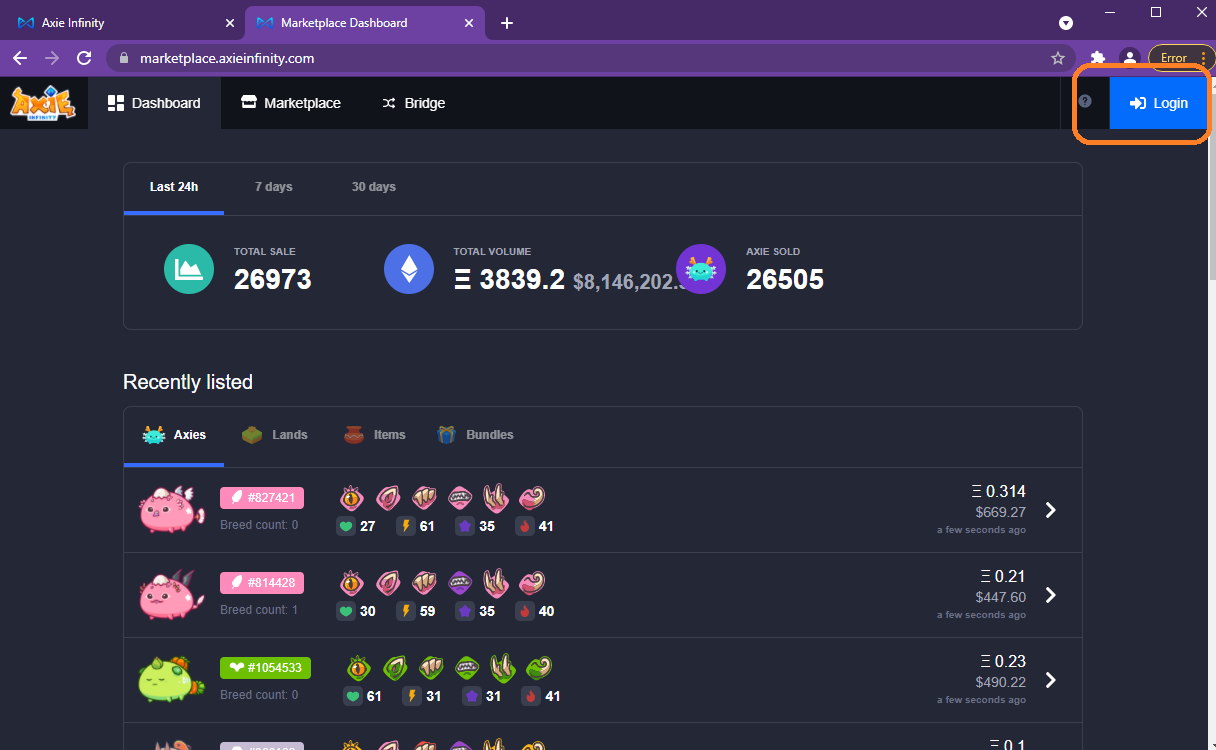Image resolution: width=1216 pixels, height=750 pixels.
Task: Click the Marketplace storefront icon
Action: point(248,102)
